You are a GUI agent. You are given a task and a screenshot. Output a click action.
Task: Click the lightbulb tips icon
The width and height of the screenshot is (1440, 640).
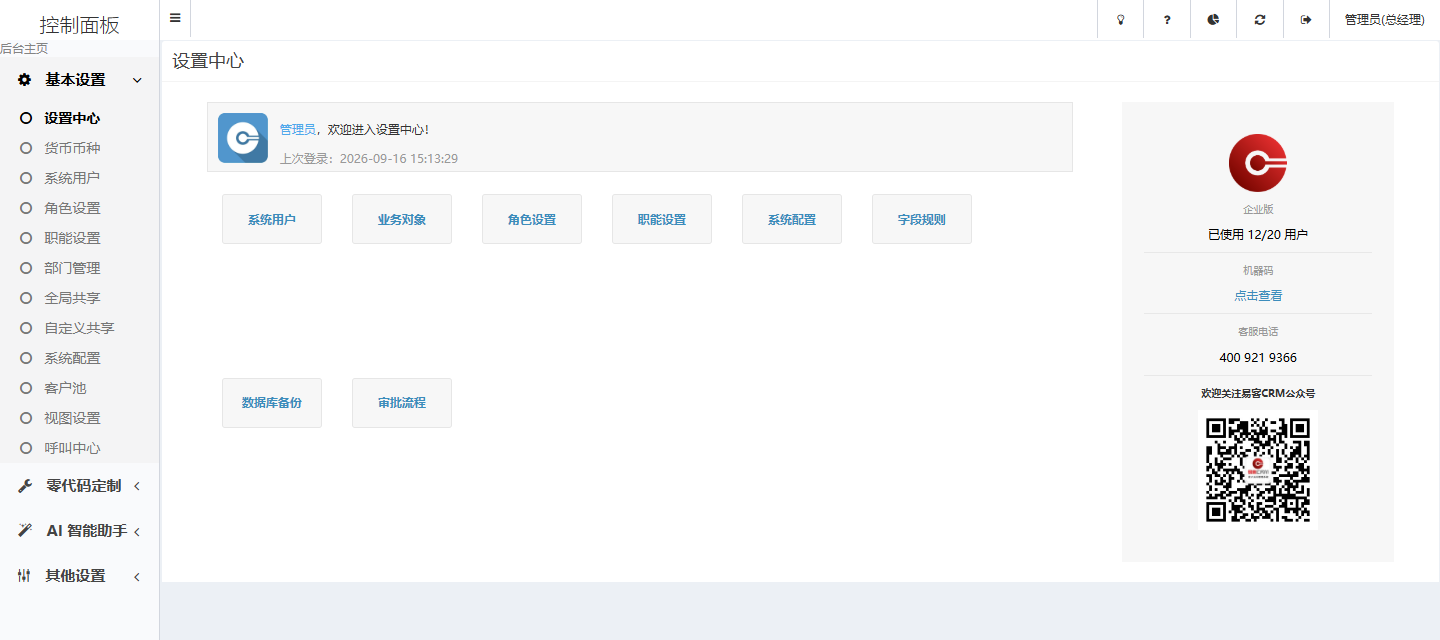[x=1120, y=19]
